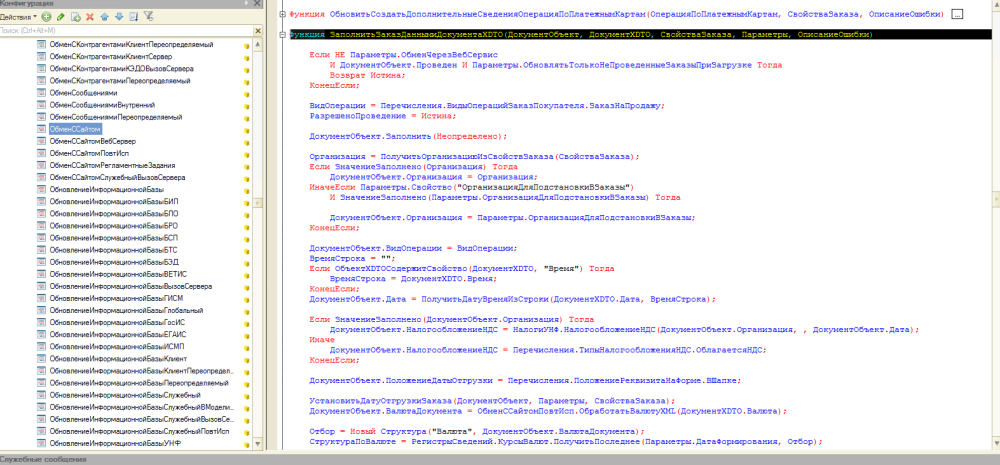The width and height of the screenshot is (1000, 465).
Task: Select the ОбменССайтом module
Action: point(75,129)
